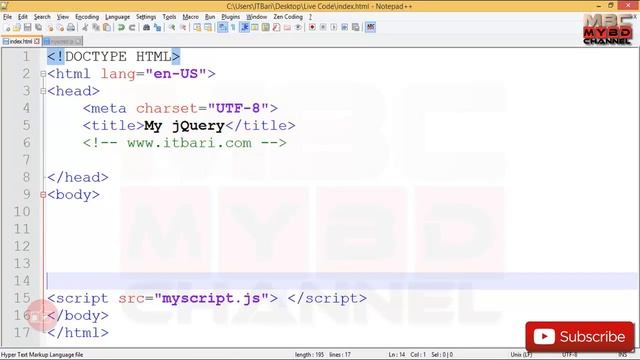Click the Function List toolbar icon

(x=276, y=27)
